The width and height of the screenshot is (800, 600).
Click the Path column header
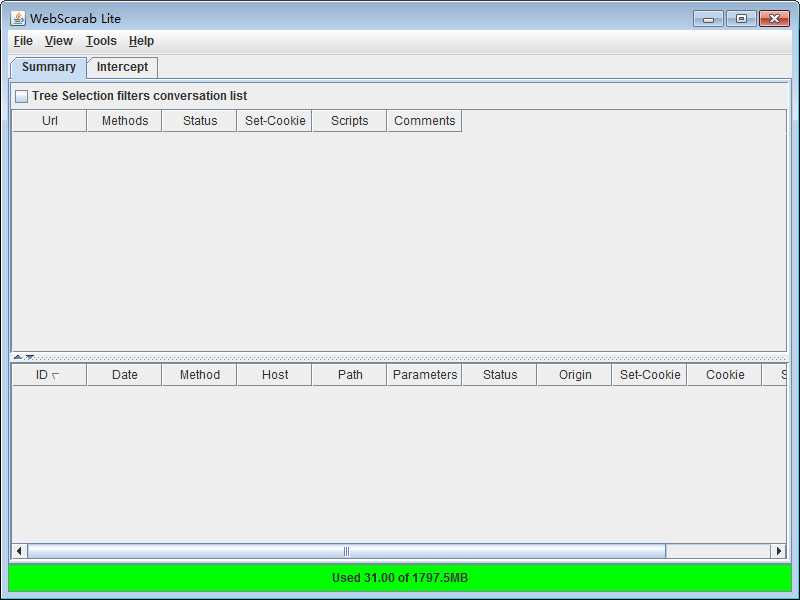[349, 375]
